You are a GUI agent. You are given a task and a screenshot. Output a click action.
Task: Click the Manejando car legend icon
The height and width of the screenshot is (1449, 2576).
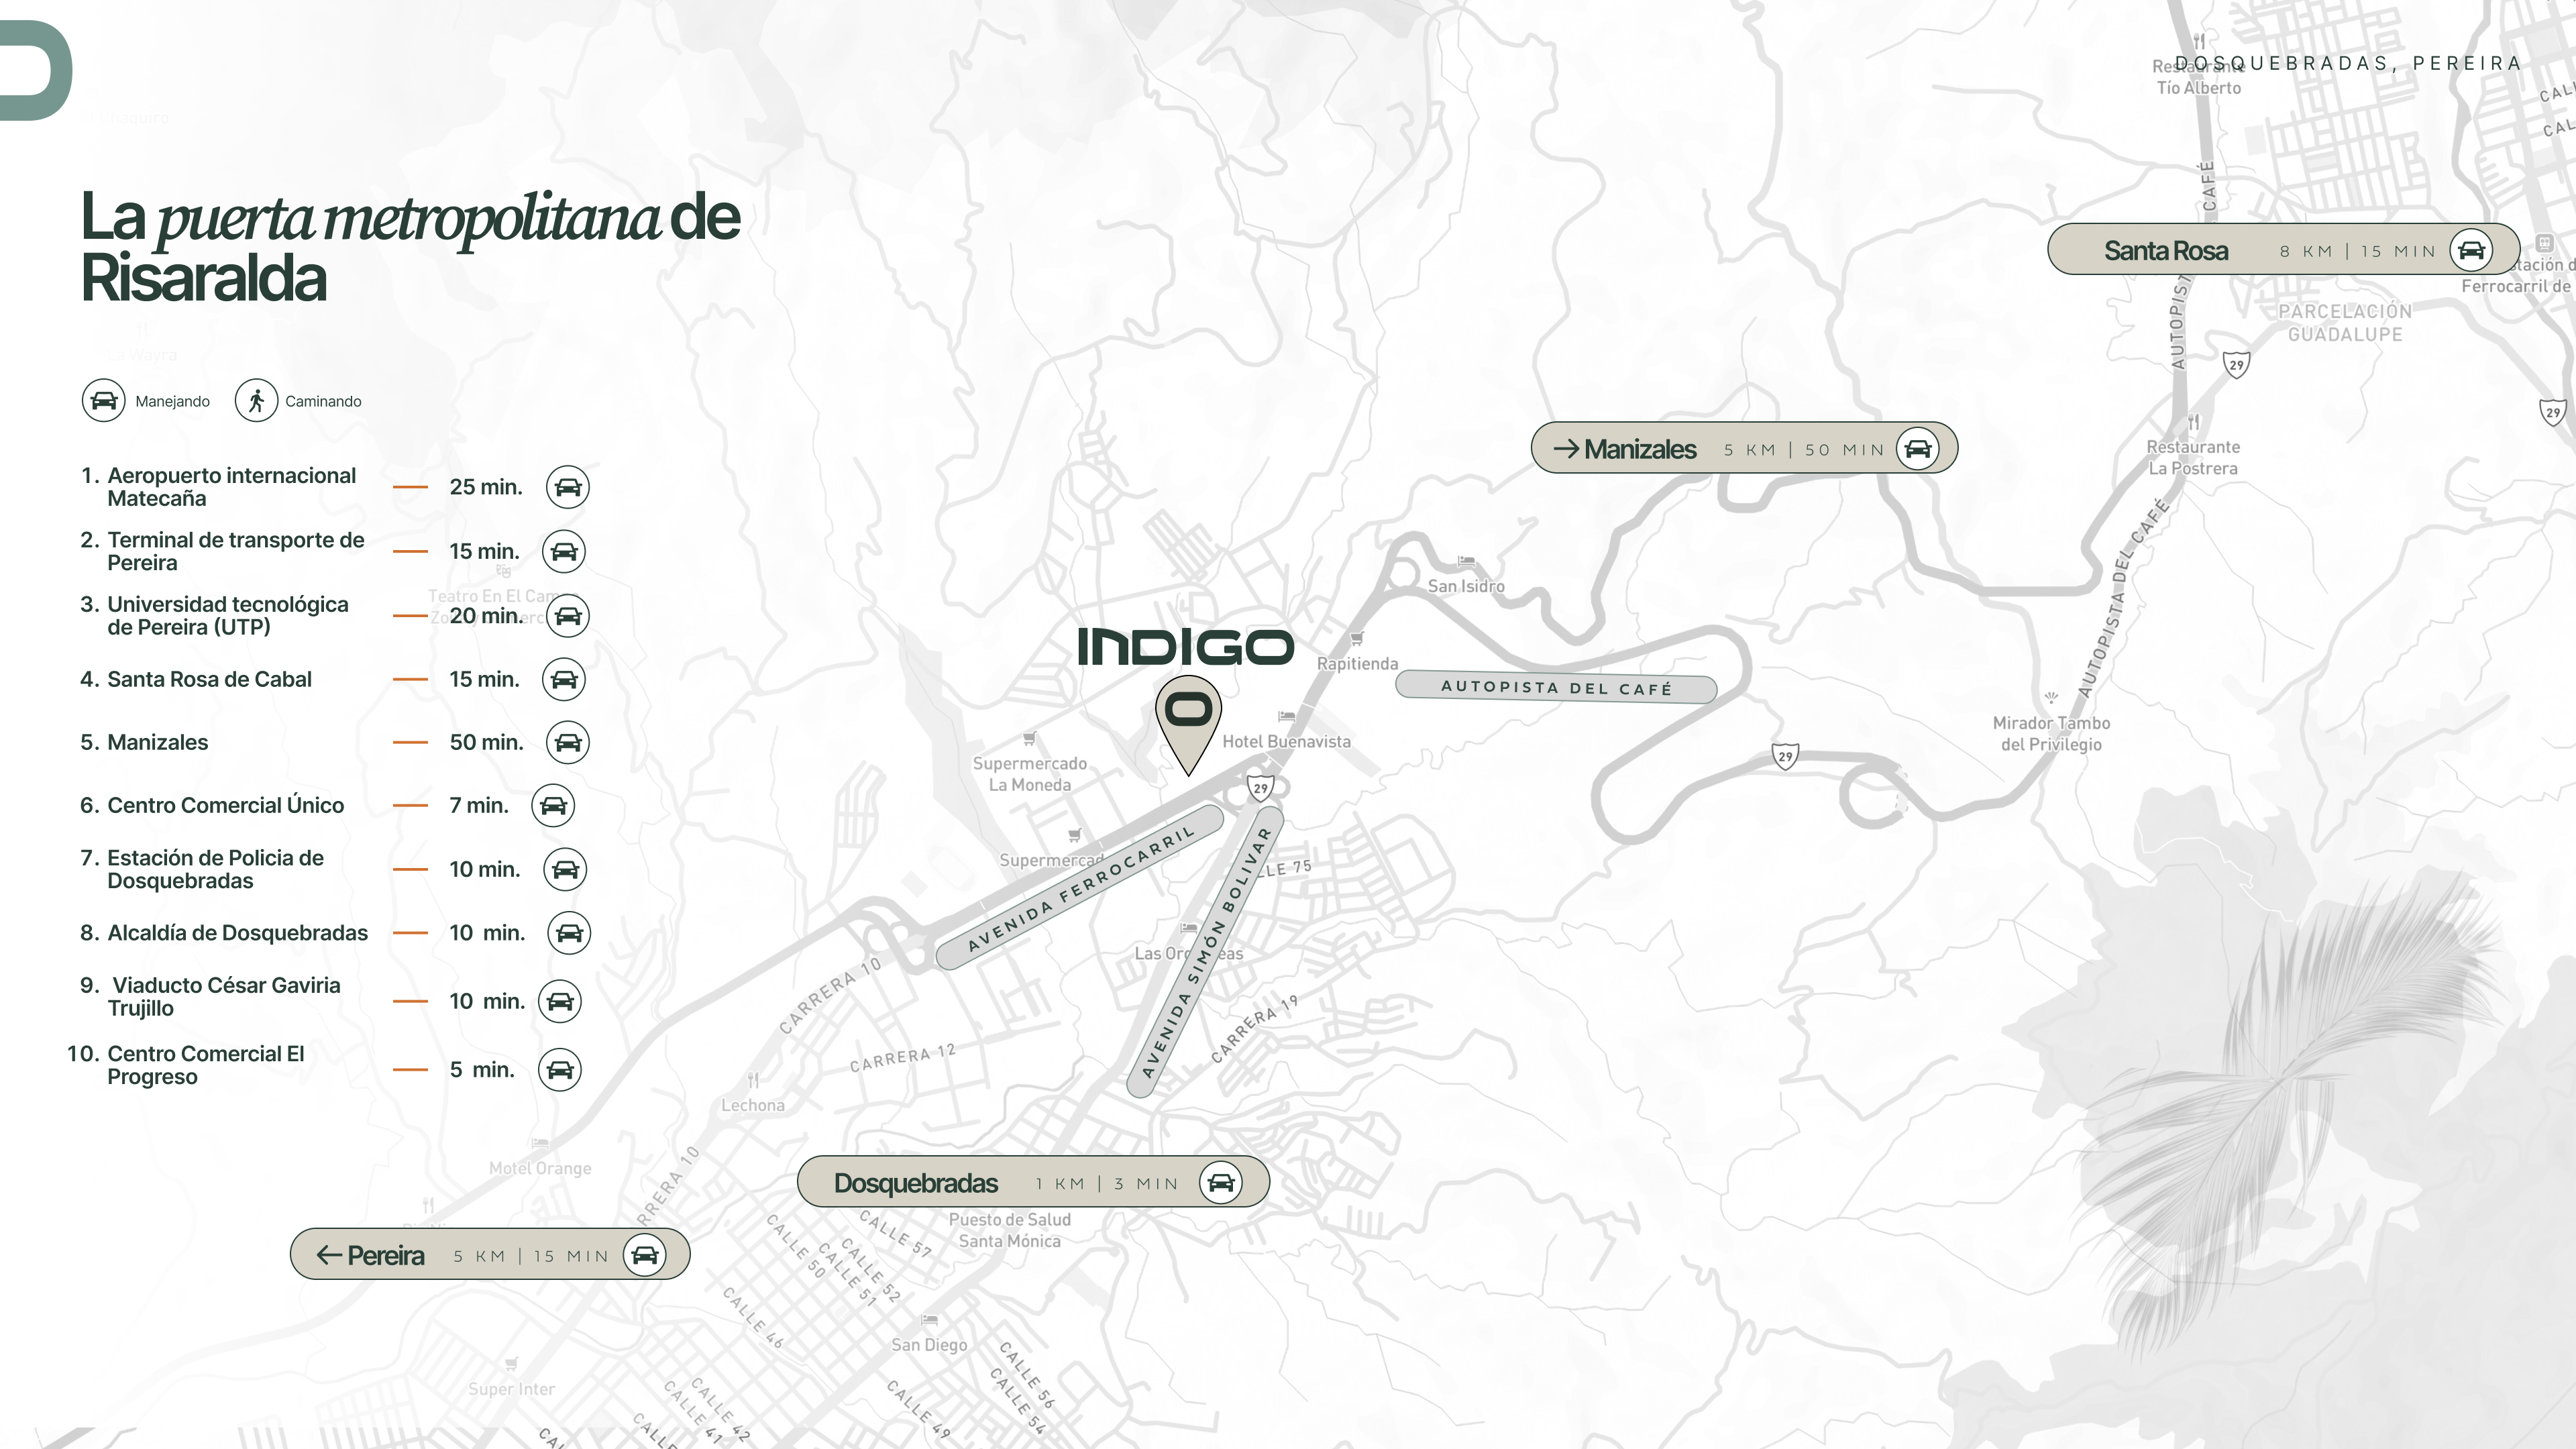click(x=103, y=401)
